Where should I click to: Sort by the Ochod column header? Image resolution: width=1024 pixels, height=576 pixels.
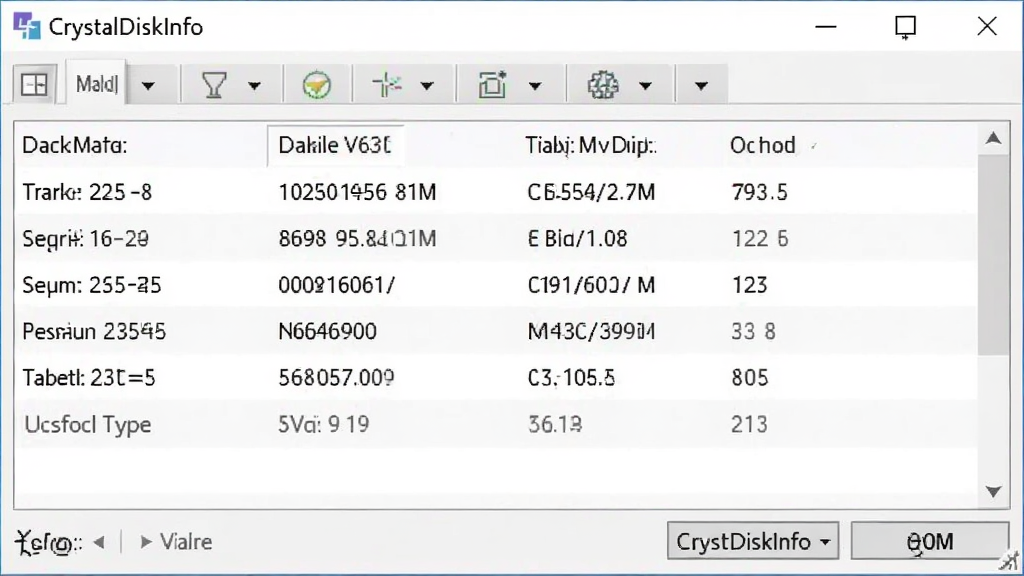[x=763, y=145]
